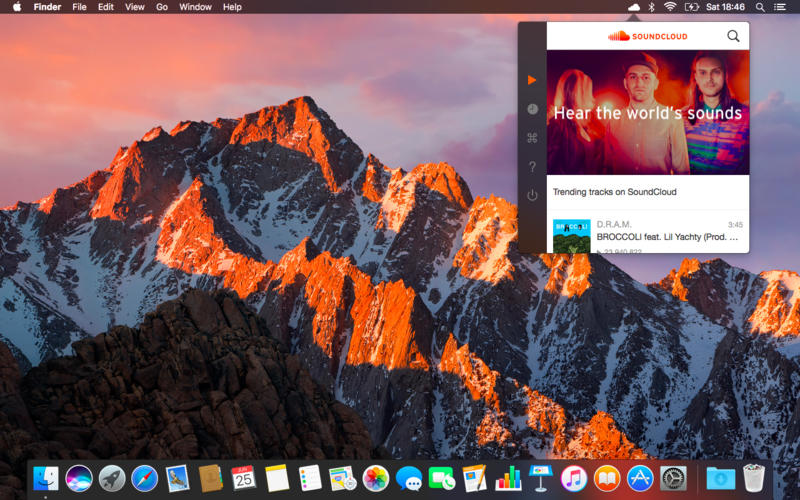Image resolution: width=800 pixels, height=500 pixels.
Task: Click the Sat 18:46 clock
Action: [x=725, y=7]
